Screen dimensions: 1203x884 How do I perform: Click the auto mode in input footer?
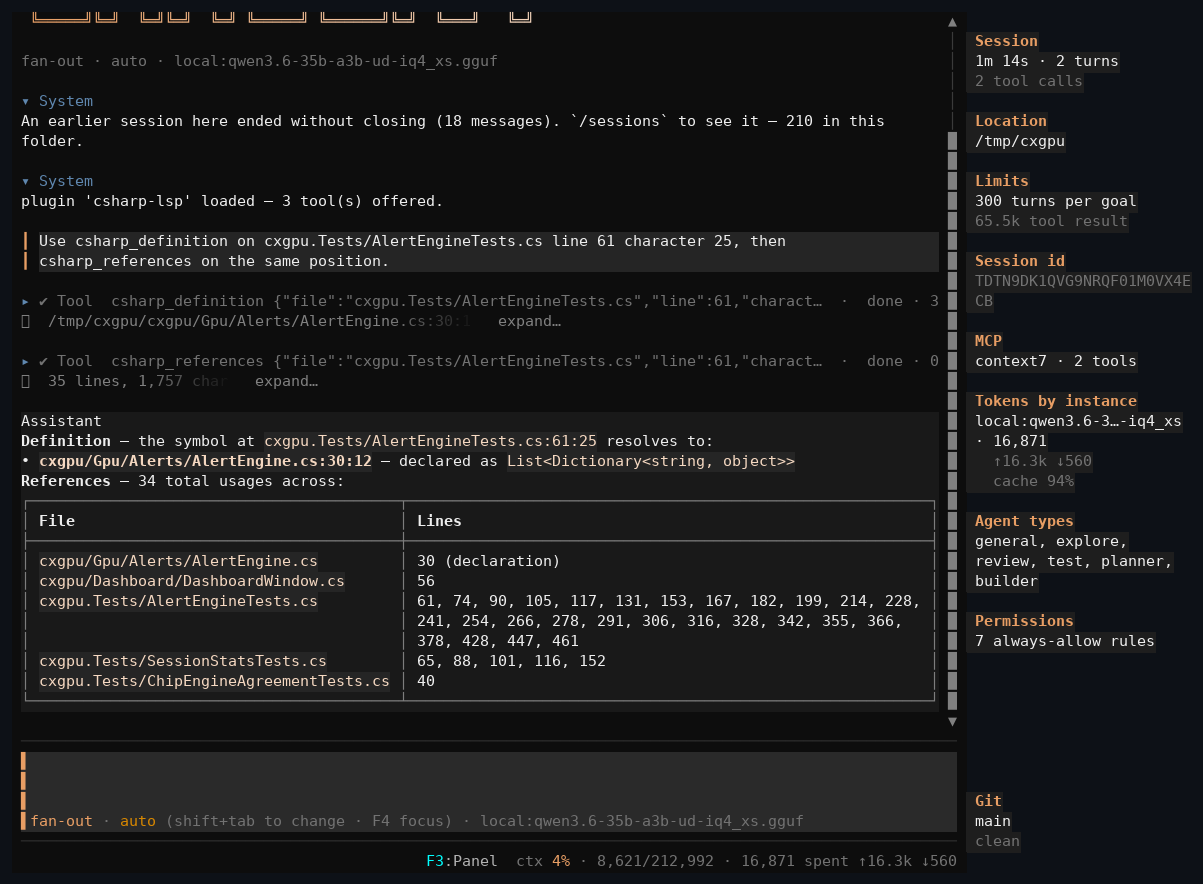coord(138,821)
